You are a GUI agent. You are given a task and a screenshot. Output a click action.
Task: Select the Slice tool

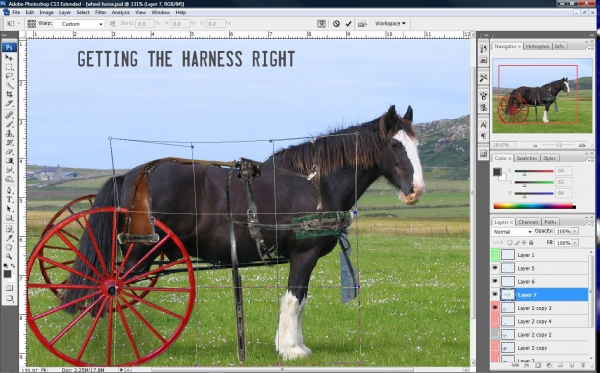click(x=9, y=103)
